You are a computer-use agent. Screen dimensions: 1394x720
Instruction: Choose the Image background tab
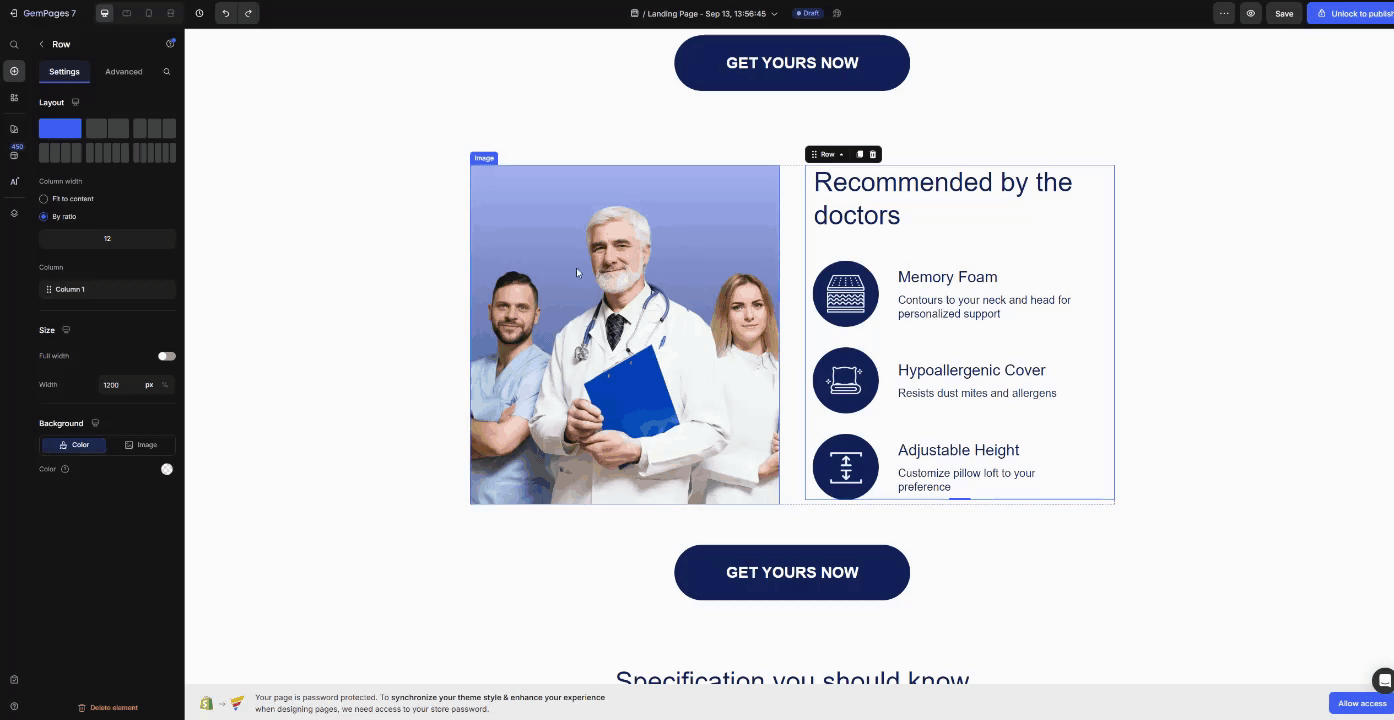[x=141, y=445]
